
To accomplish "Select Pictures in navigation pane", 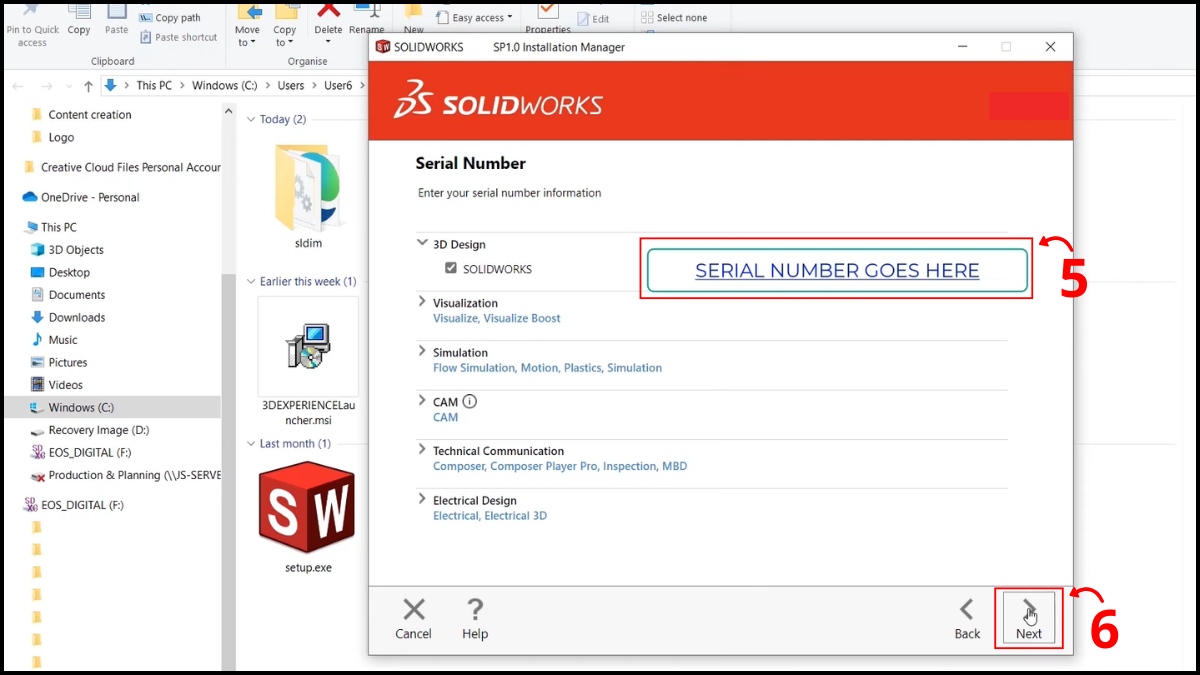I will (x=58, y=362).
